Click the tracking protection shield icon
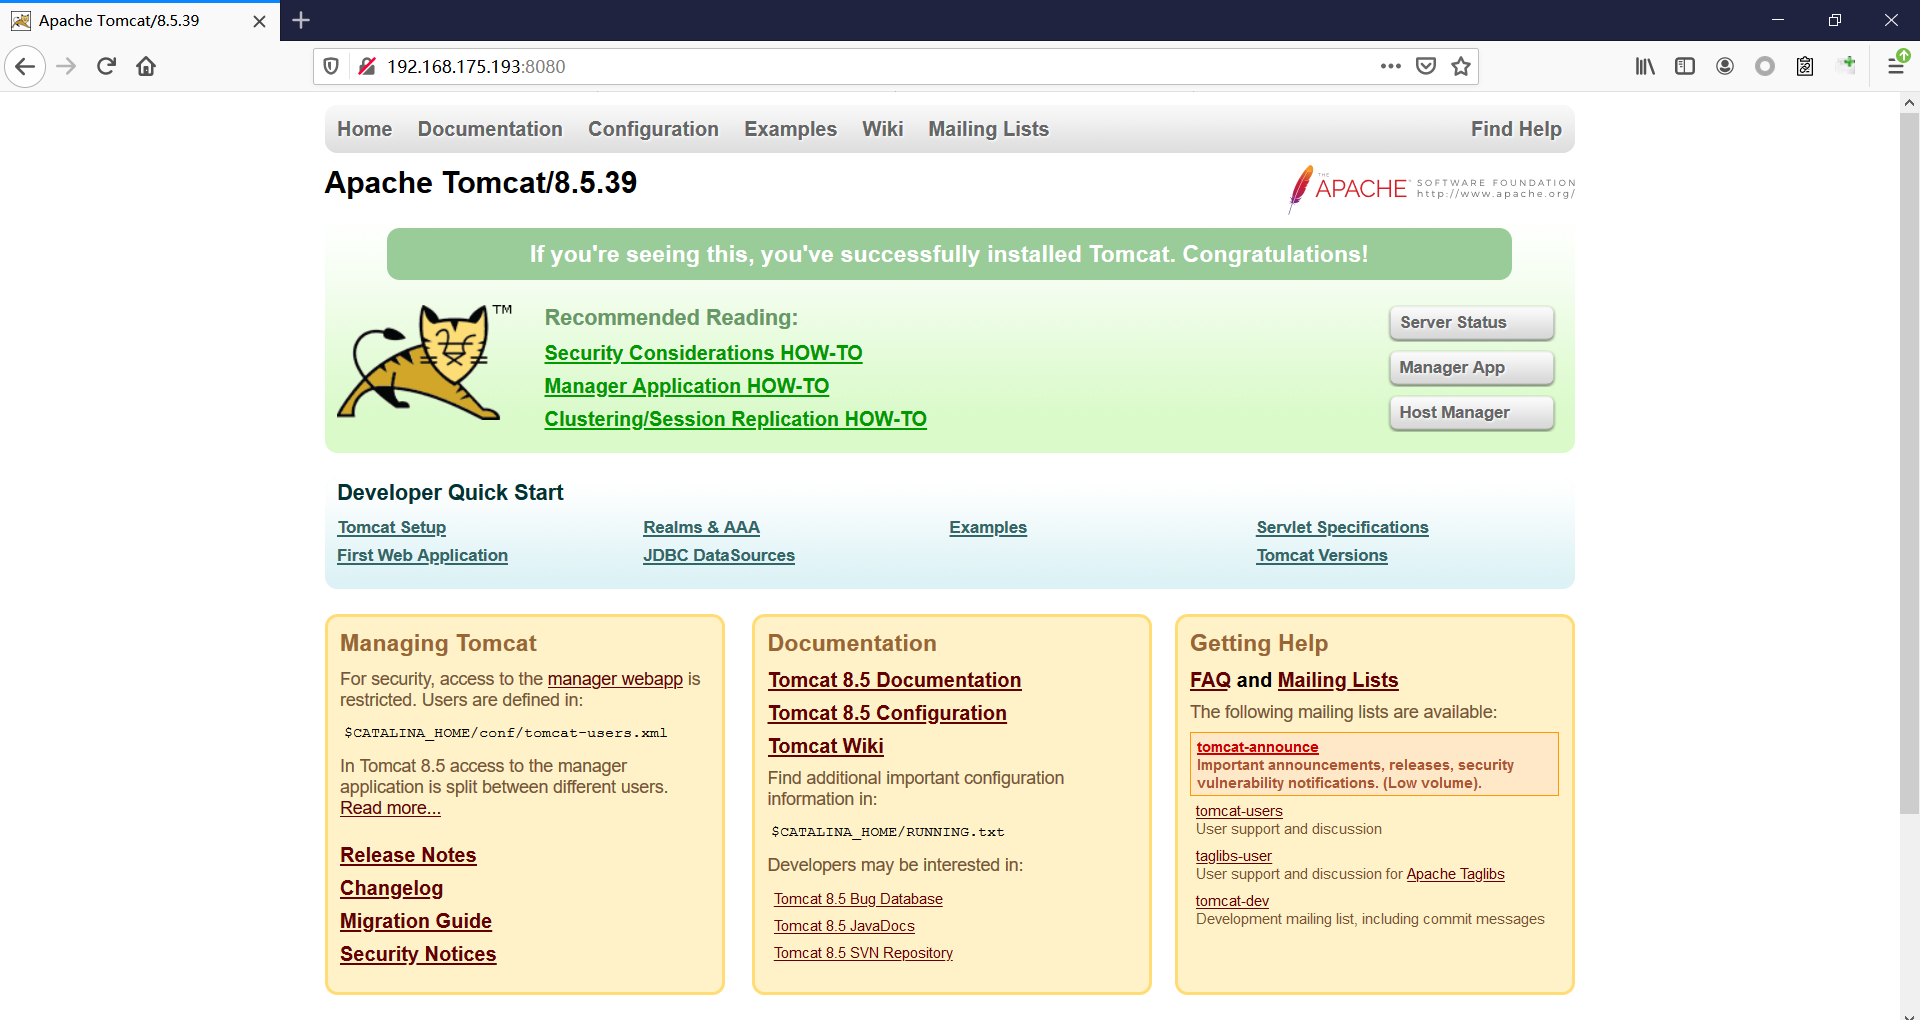The image size is (1920, 1020). tap(331, 67)
